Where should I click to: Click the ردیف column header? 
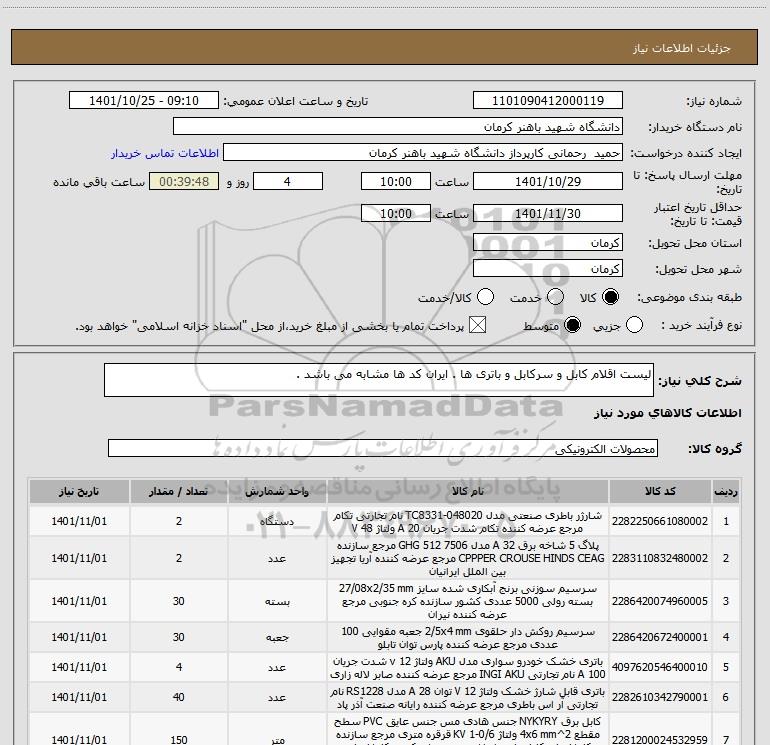tap(726, 492)
